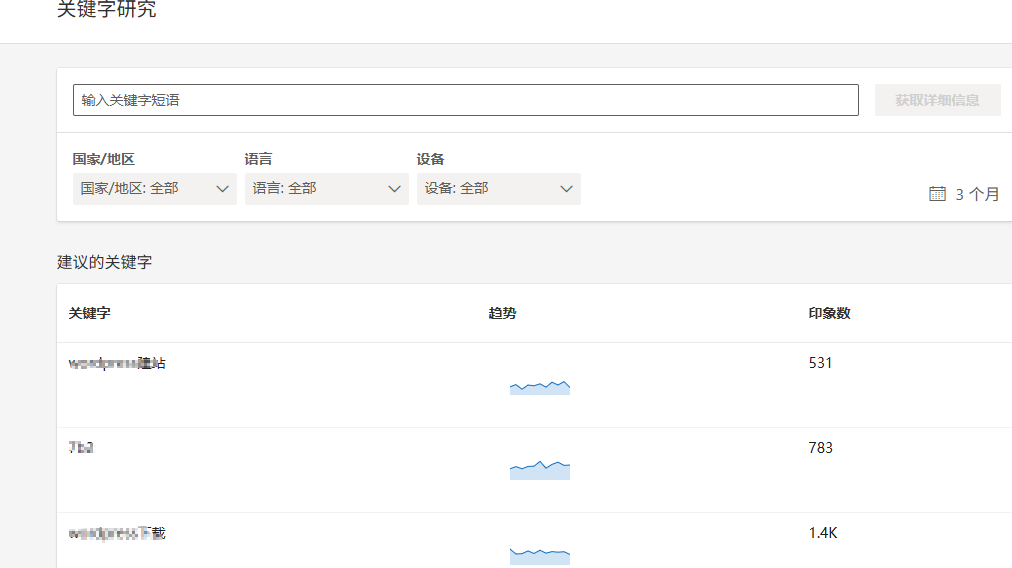Click the keyword phrase input field

pos(465,100)
